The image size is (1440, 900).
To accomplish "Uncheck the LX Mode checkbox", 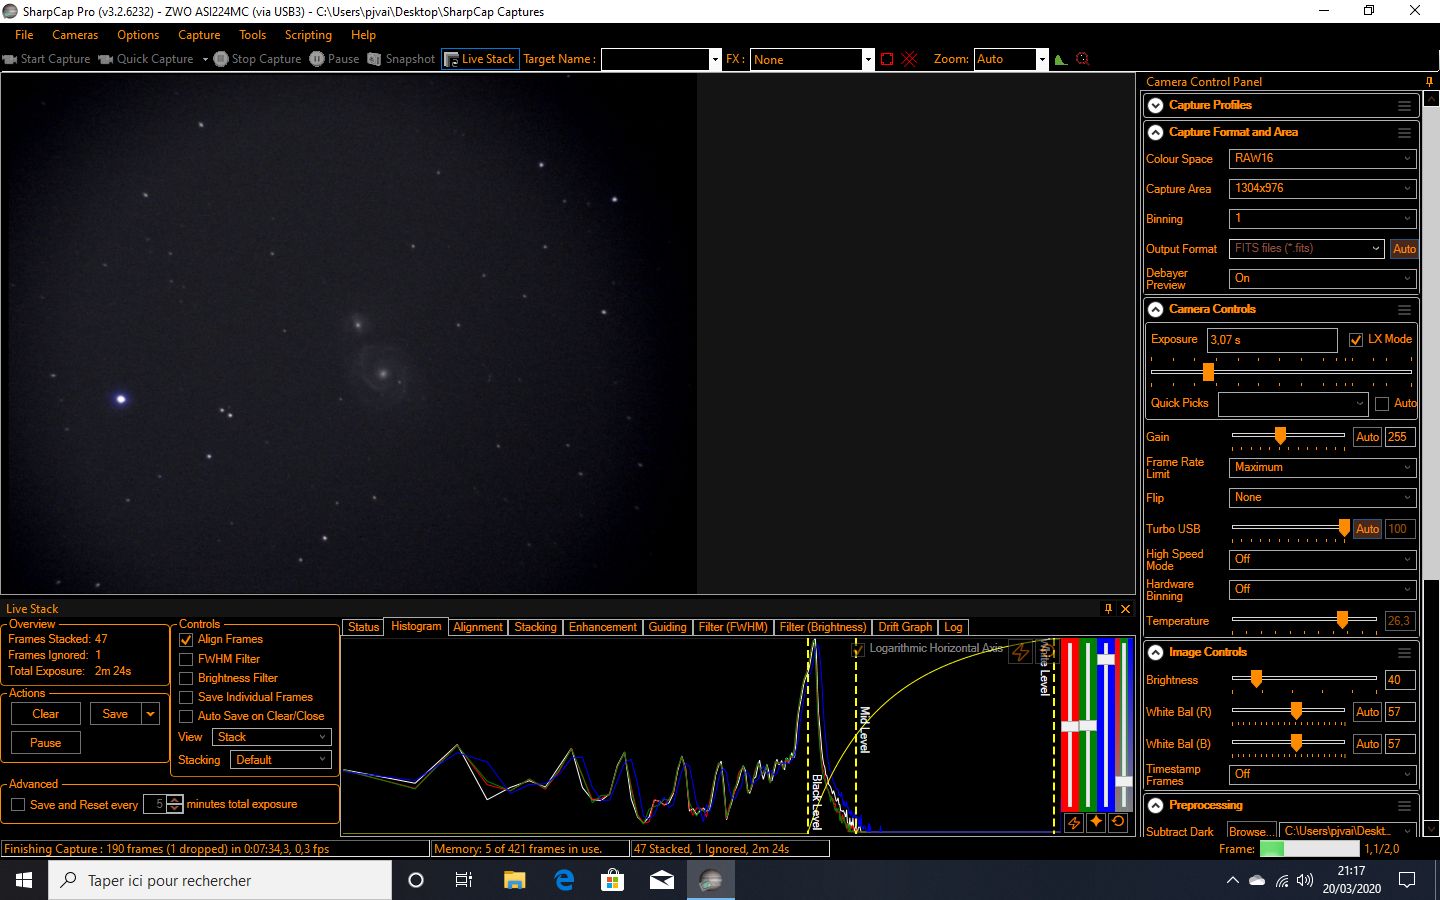I will click(1356, 340).
